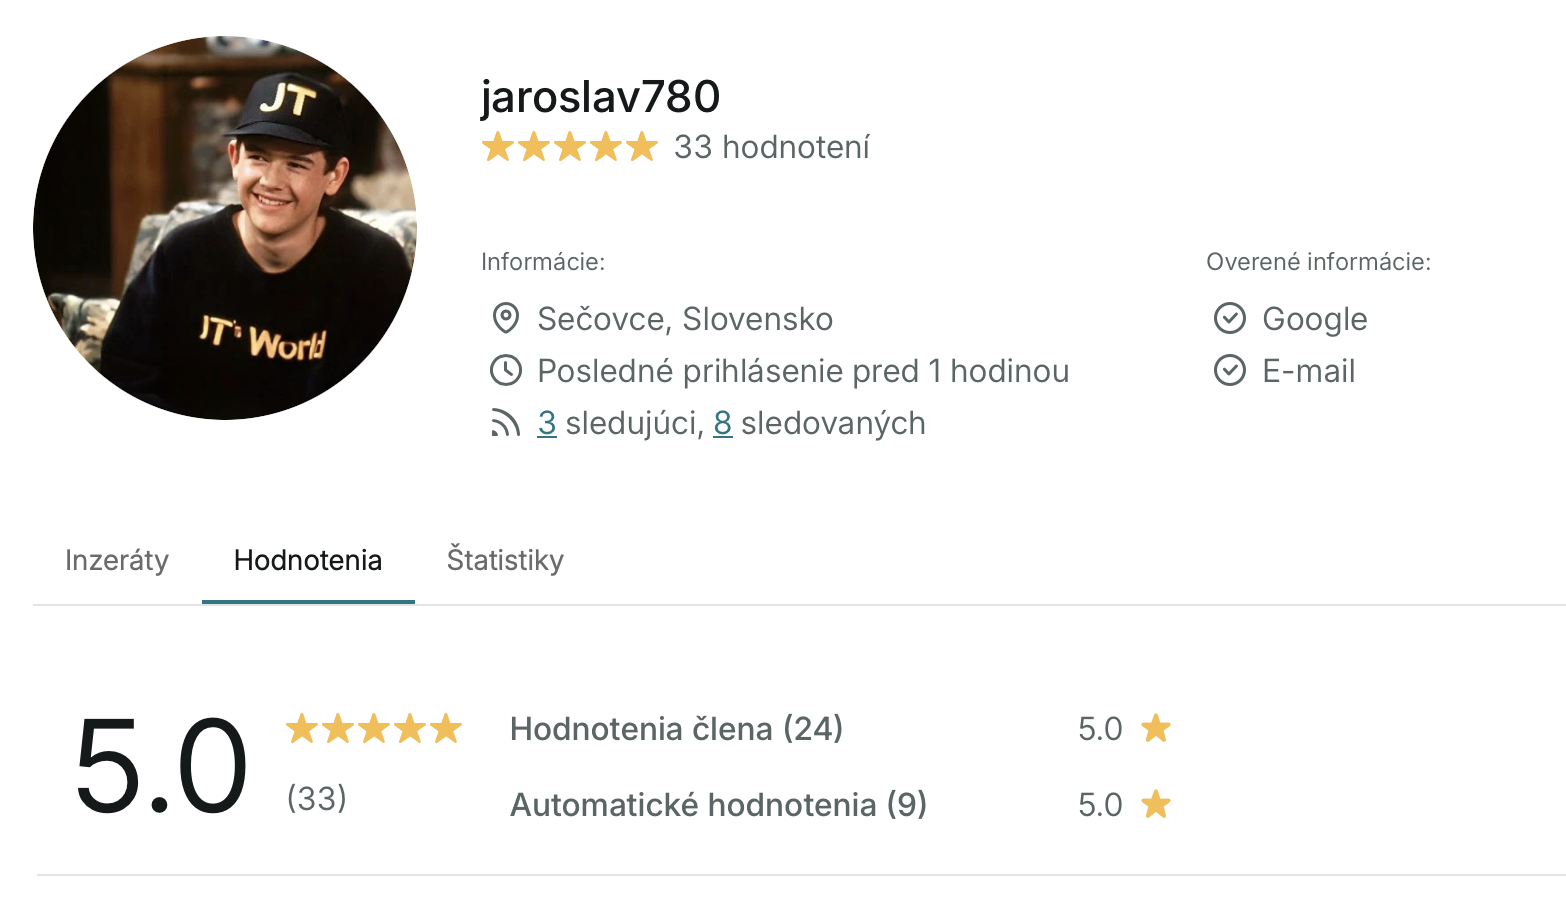Click the star beside member ratings score
The width and height of the screenshot is (1566, 914).
[1156, 728]
